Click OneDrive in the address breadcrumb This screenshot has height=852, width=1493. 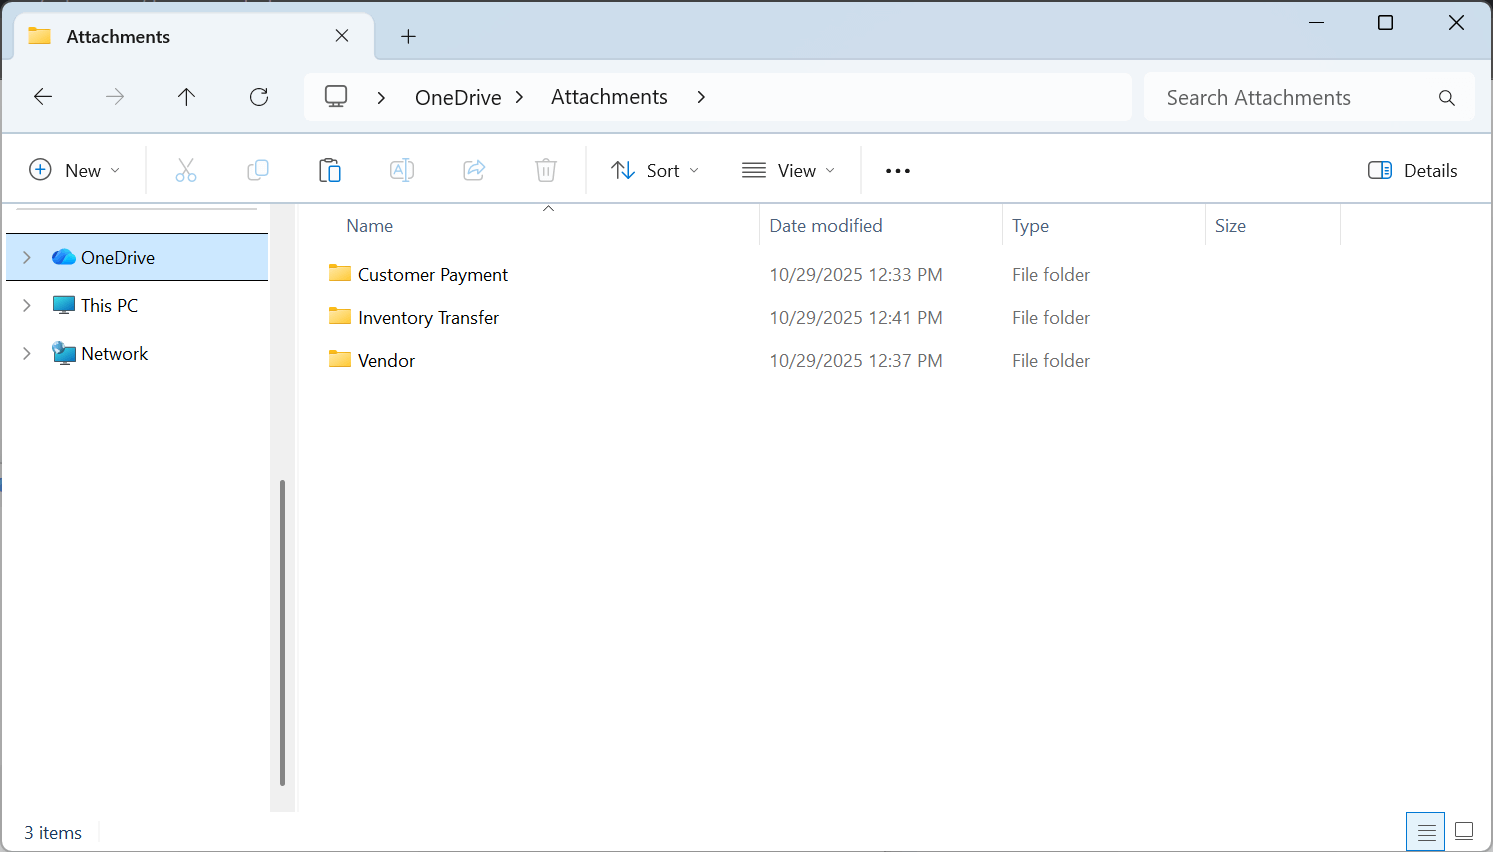coord(458,97)
